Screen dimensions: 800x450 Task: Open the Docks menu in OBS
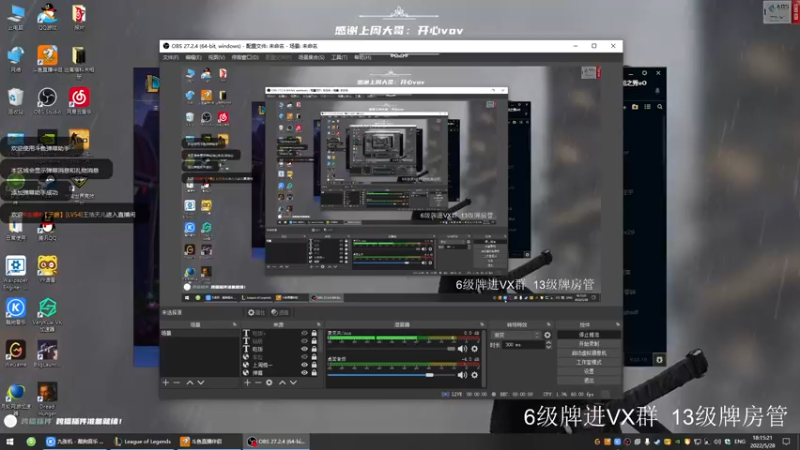coord(245,58)
